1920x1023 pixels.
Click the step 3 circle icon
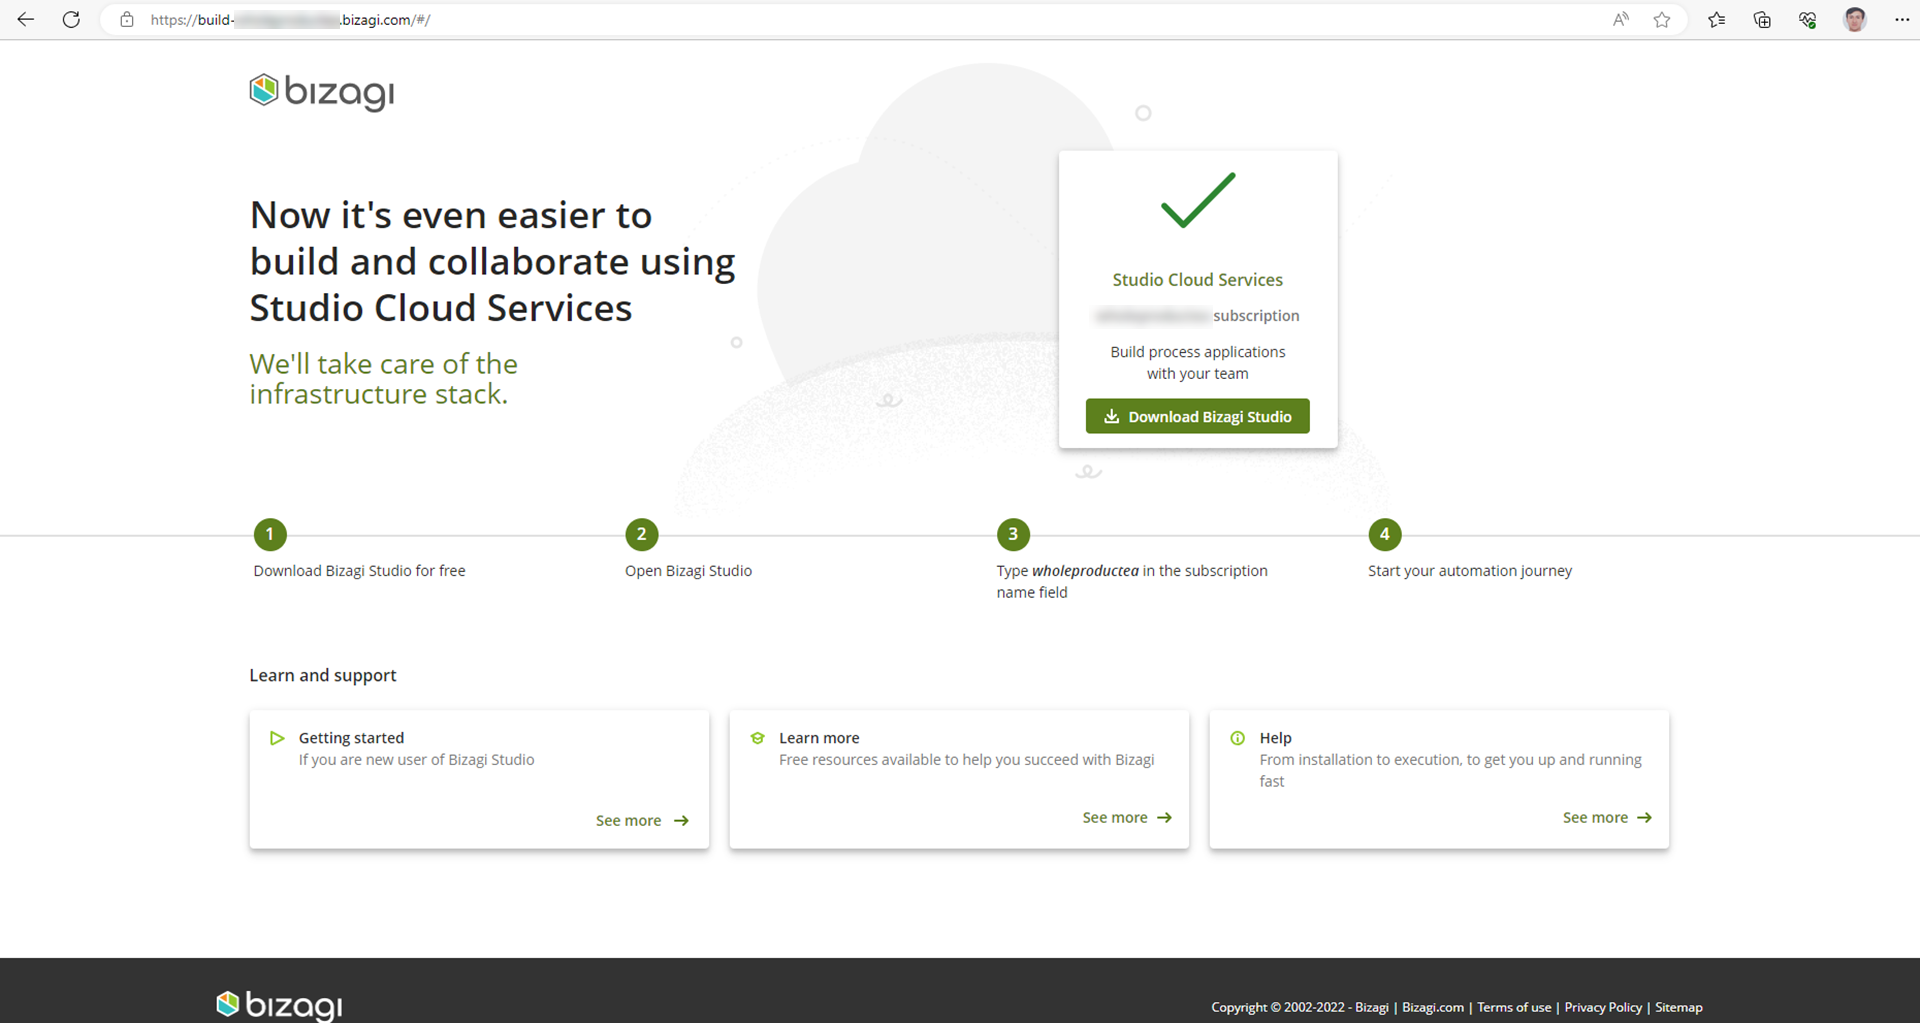pyautogui.click(x=1013, y=534)
